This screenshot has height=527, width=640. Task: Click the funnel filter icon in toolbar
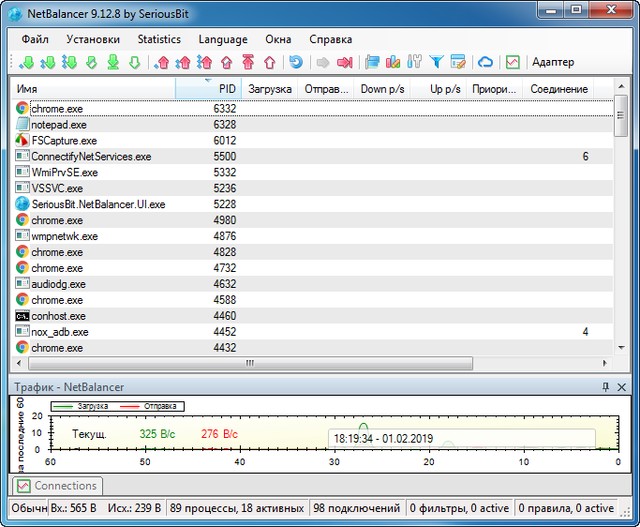coord(436,62)
